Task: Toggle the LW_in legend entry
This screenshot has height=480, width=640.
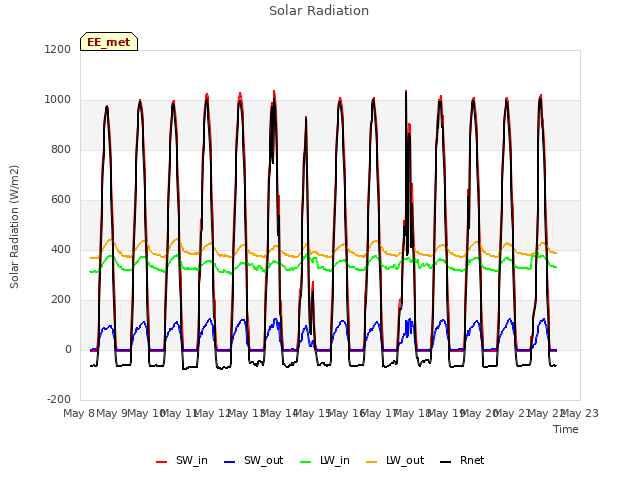Action: coord(325,461)
